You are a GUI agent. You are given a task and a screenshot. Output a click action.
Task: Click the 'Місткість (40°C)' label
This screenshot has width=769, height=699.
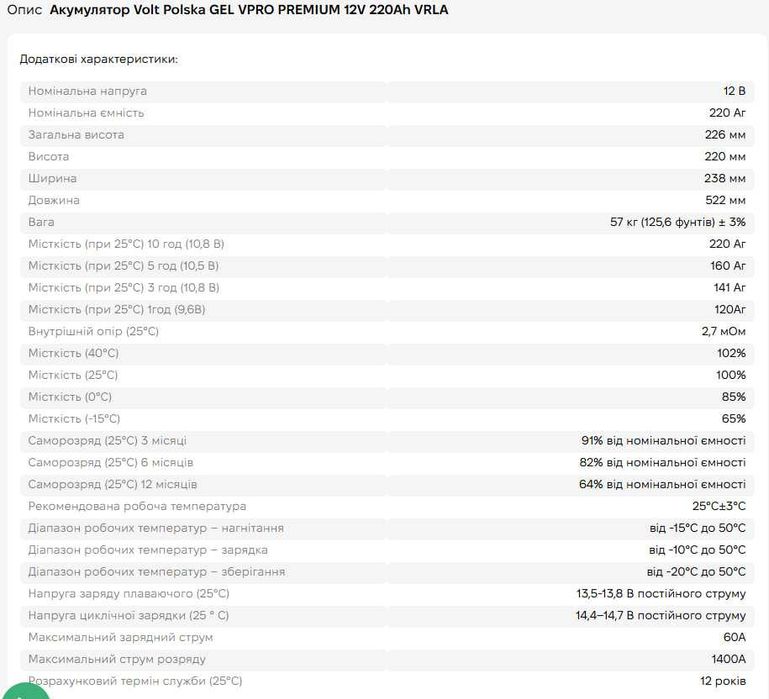tap(73, 353)
